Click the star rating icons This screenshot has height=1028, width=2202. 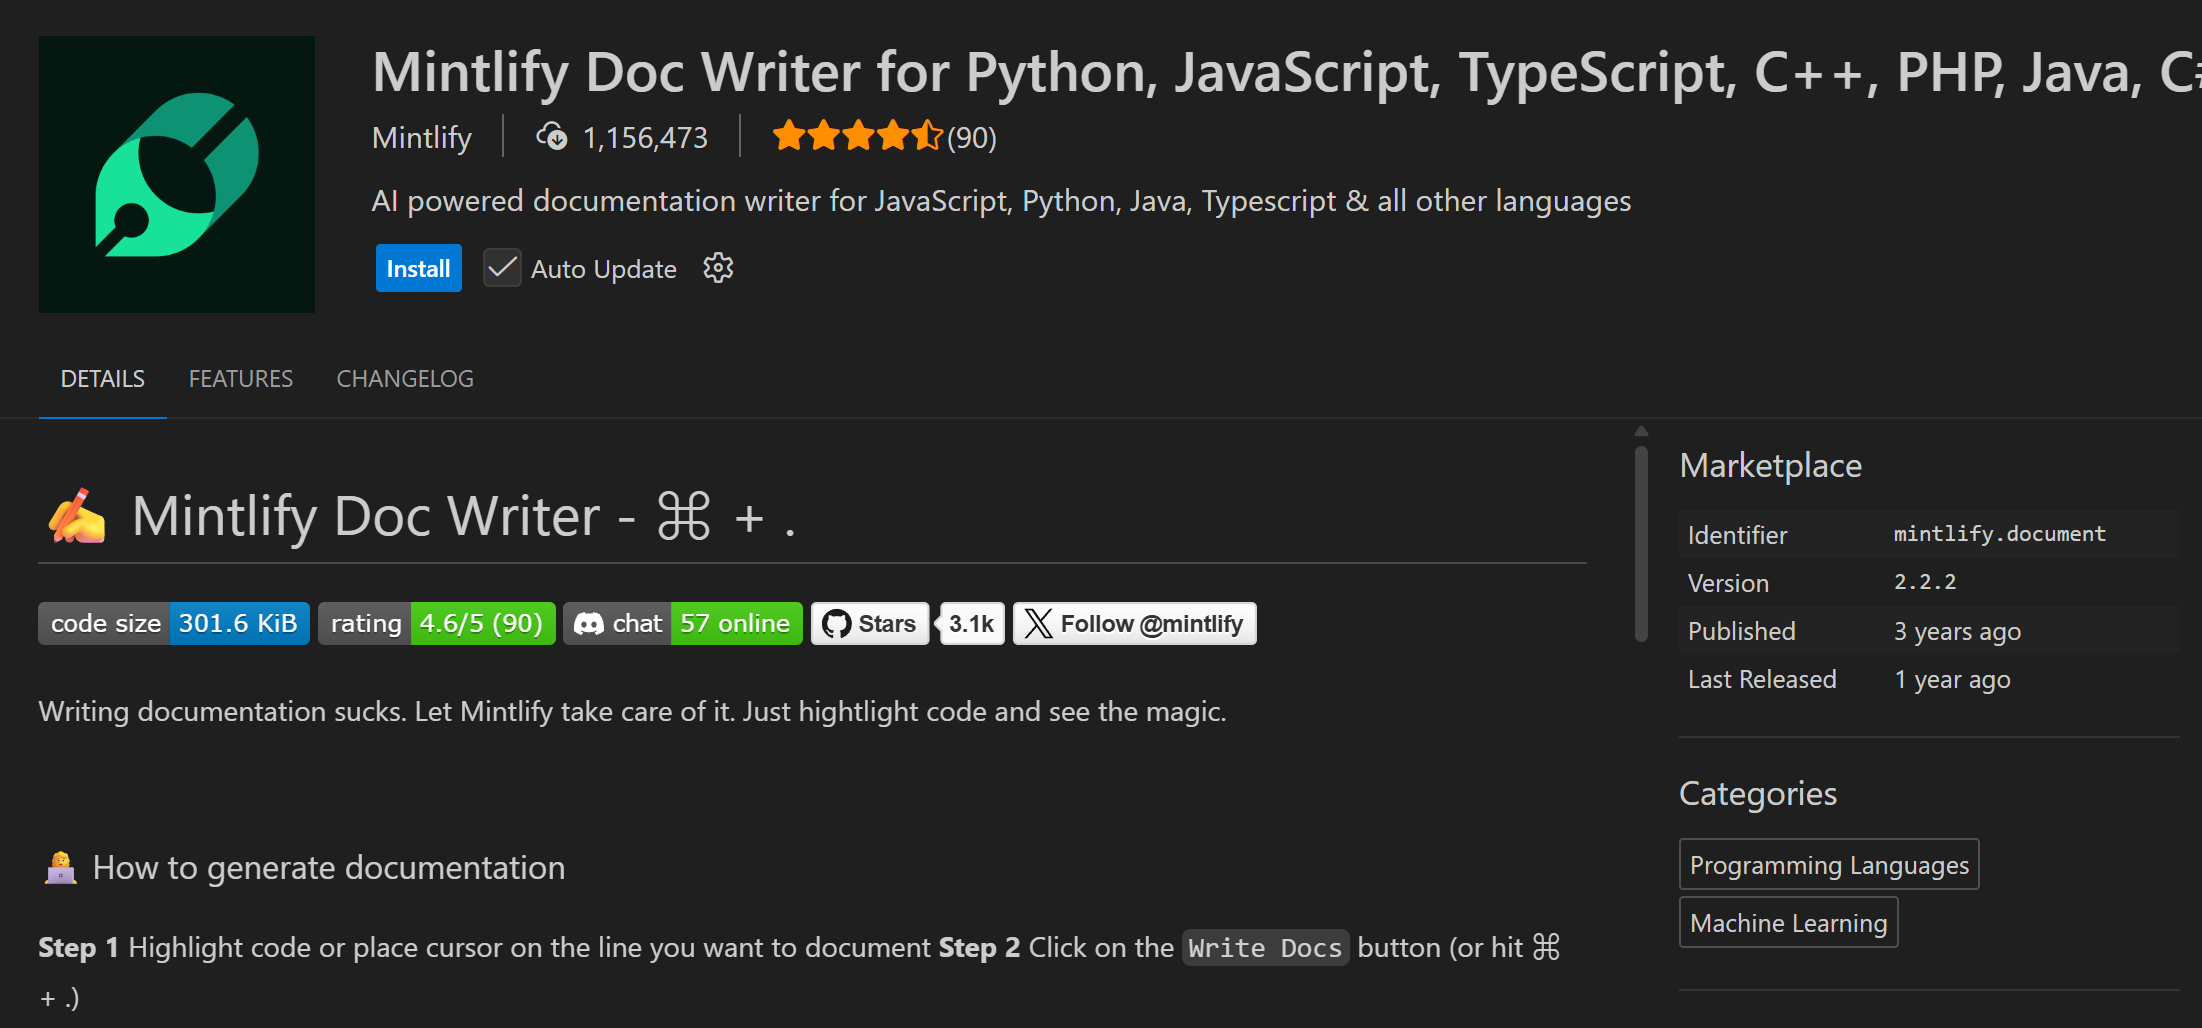pyautogui.click(x=857, y=135)
